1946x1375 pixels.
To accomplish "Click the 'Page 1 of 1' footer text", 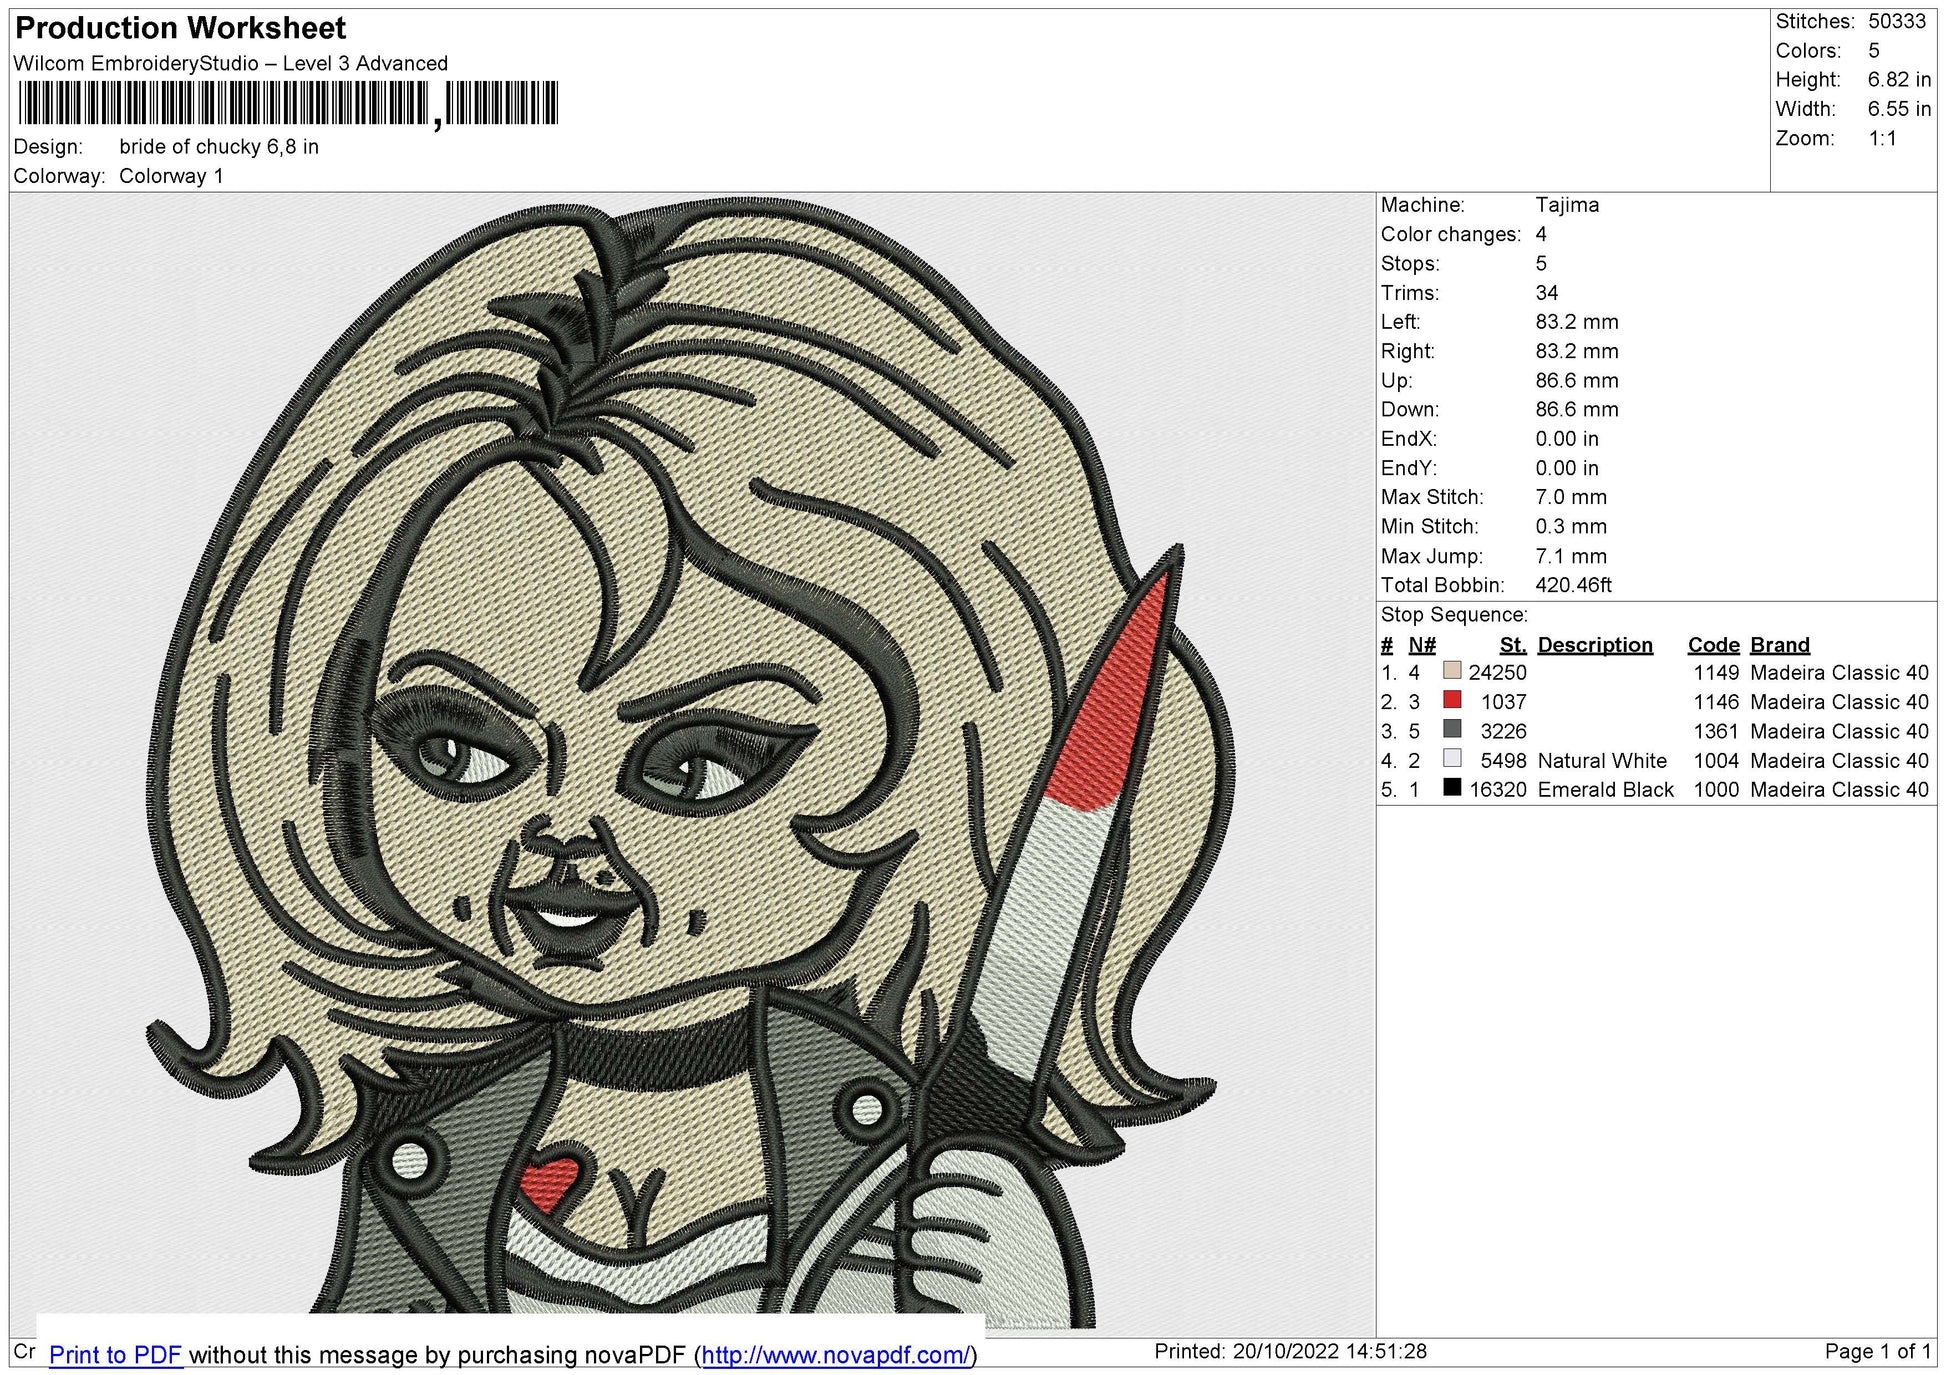I will [1877, 1352].
